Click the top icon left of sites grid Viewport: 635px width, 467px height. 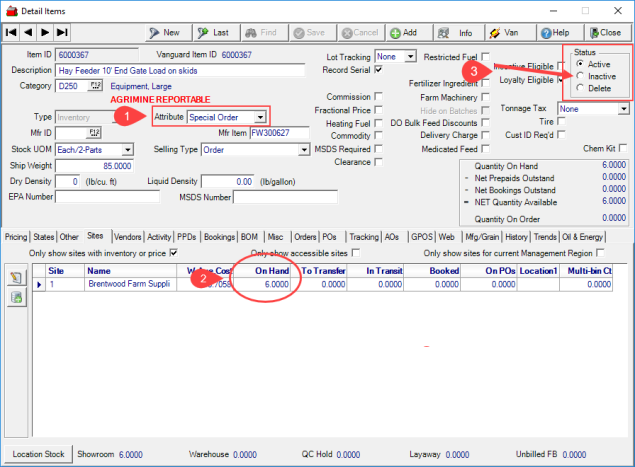17,278
